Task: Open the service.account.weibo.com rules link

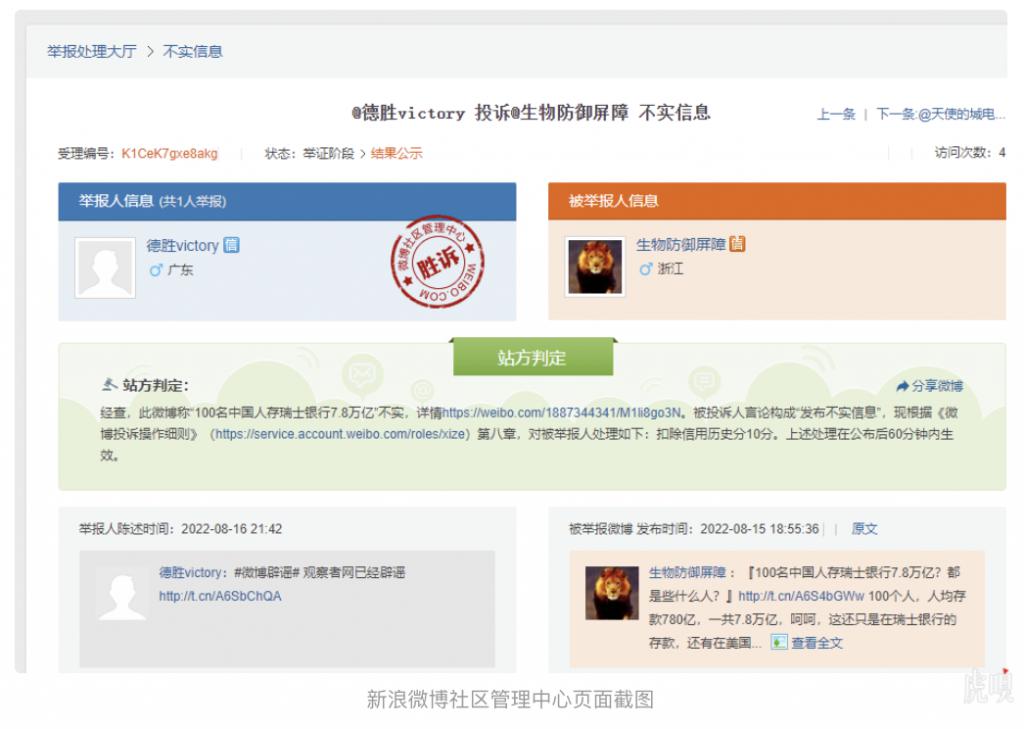Action: (x=340, y=434)
